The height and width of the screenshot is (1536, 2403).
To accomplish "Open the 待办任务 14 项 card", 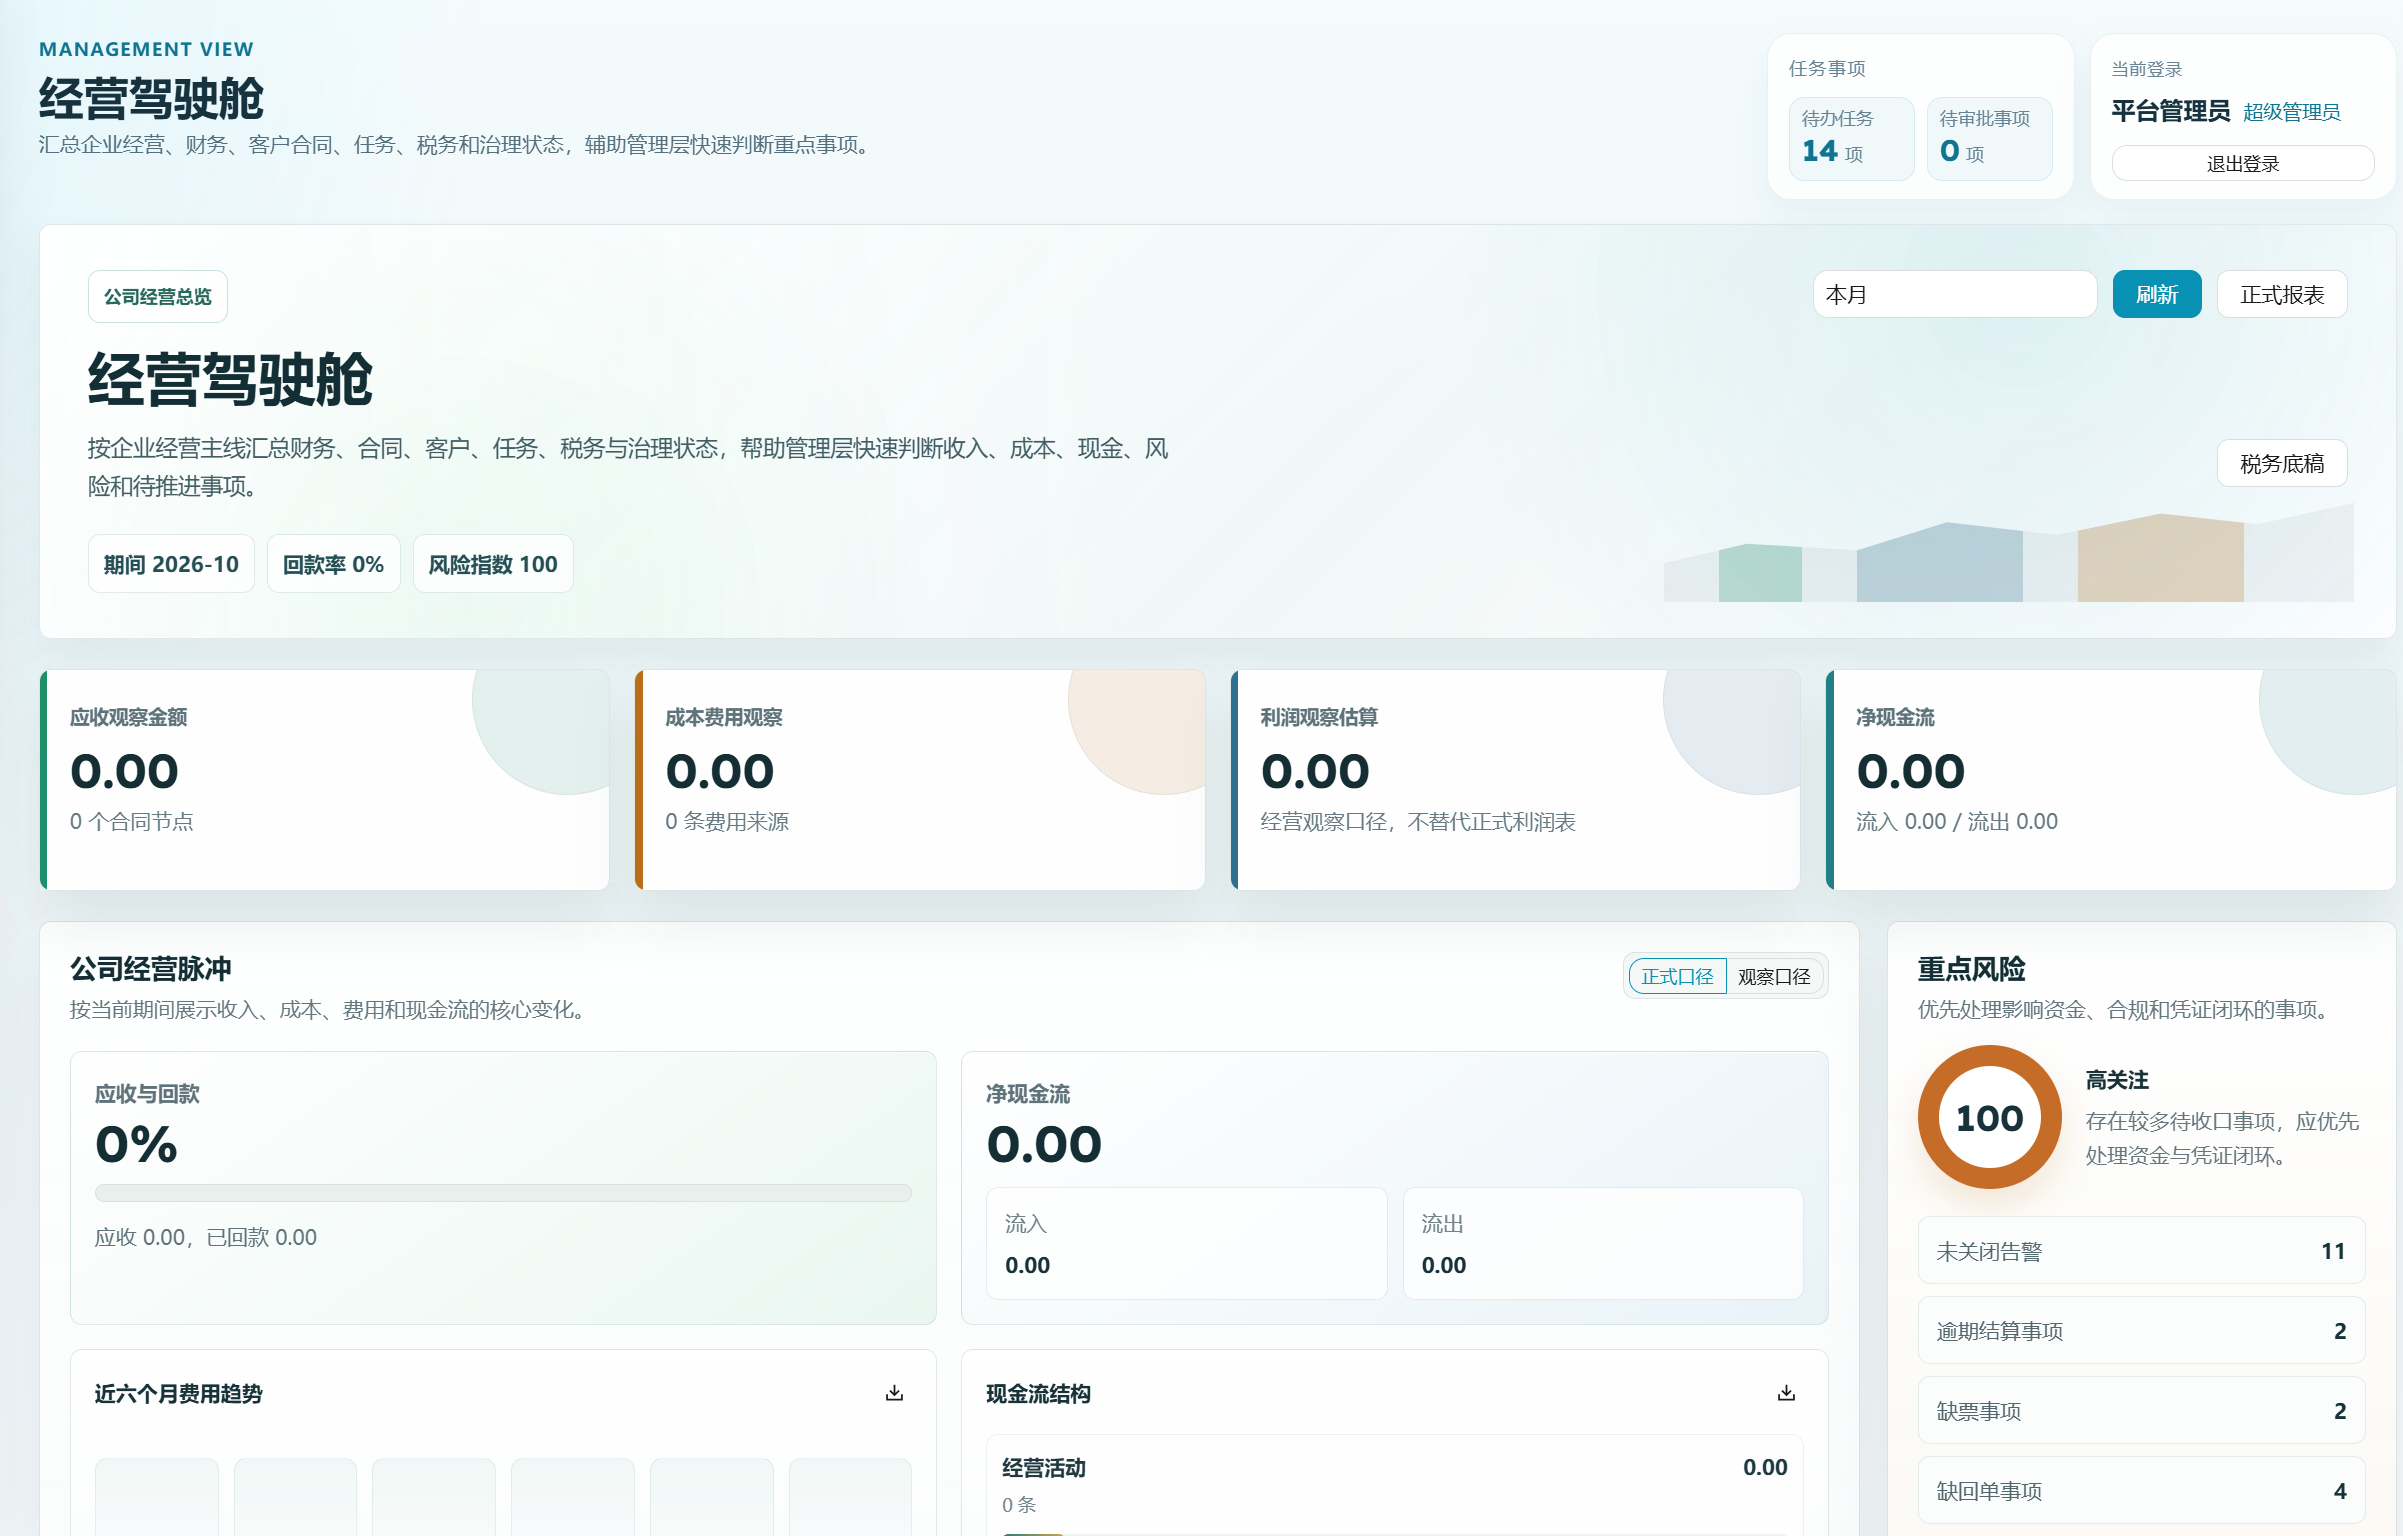I will click(x=1851, y=138).
